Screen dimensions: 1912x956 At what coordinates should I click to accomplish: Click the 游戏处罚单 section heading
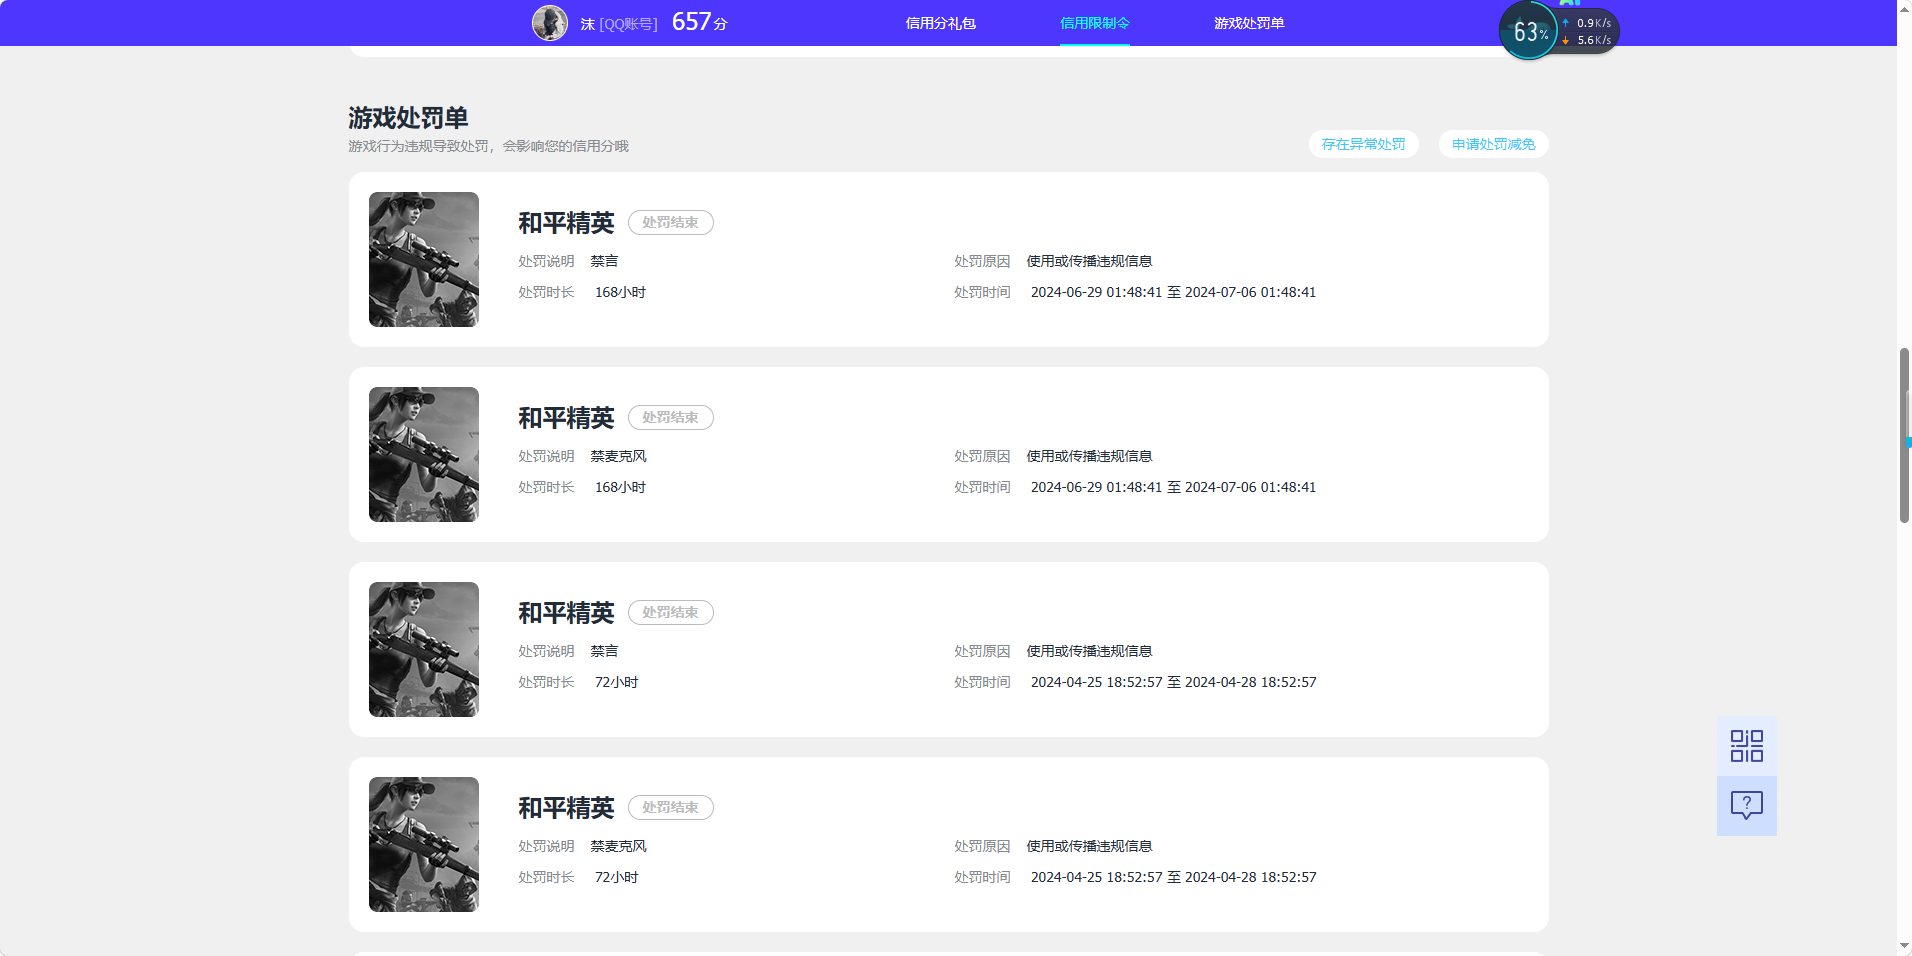pyautogui.click(x=408, y=118)
